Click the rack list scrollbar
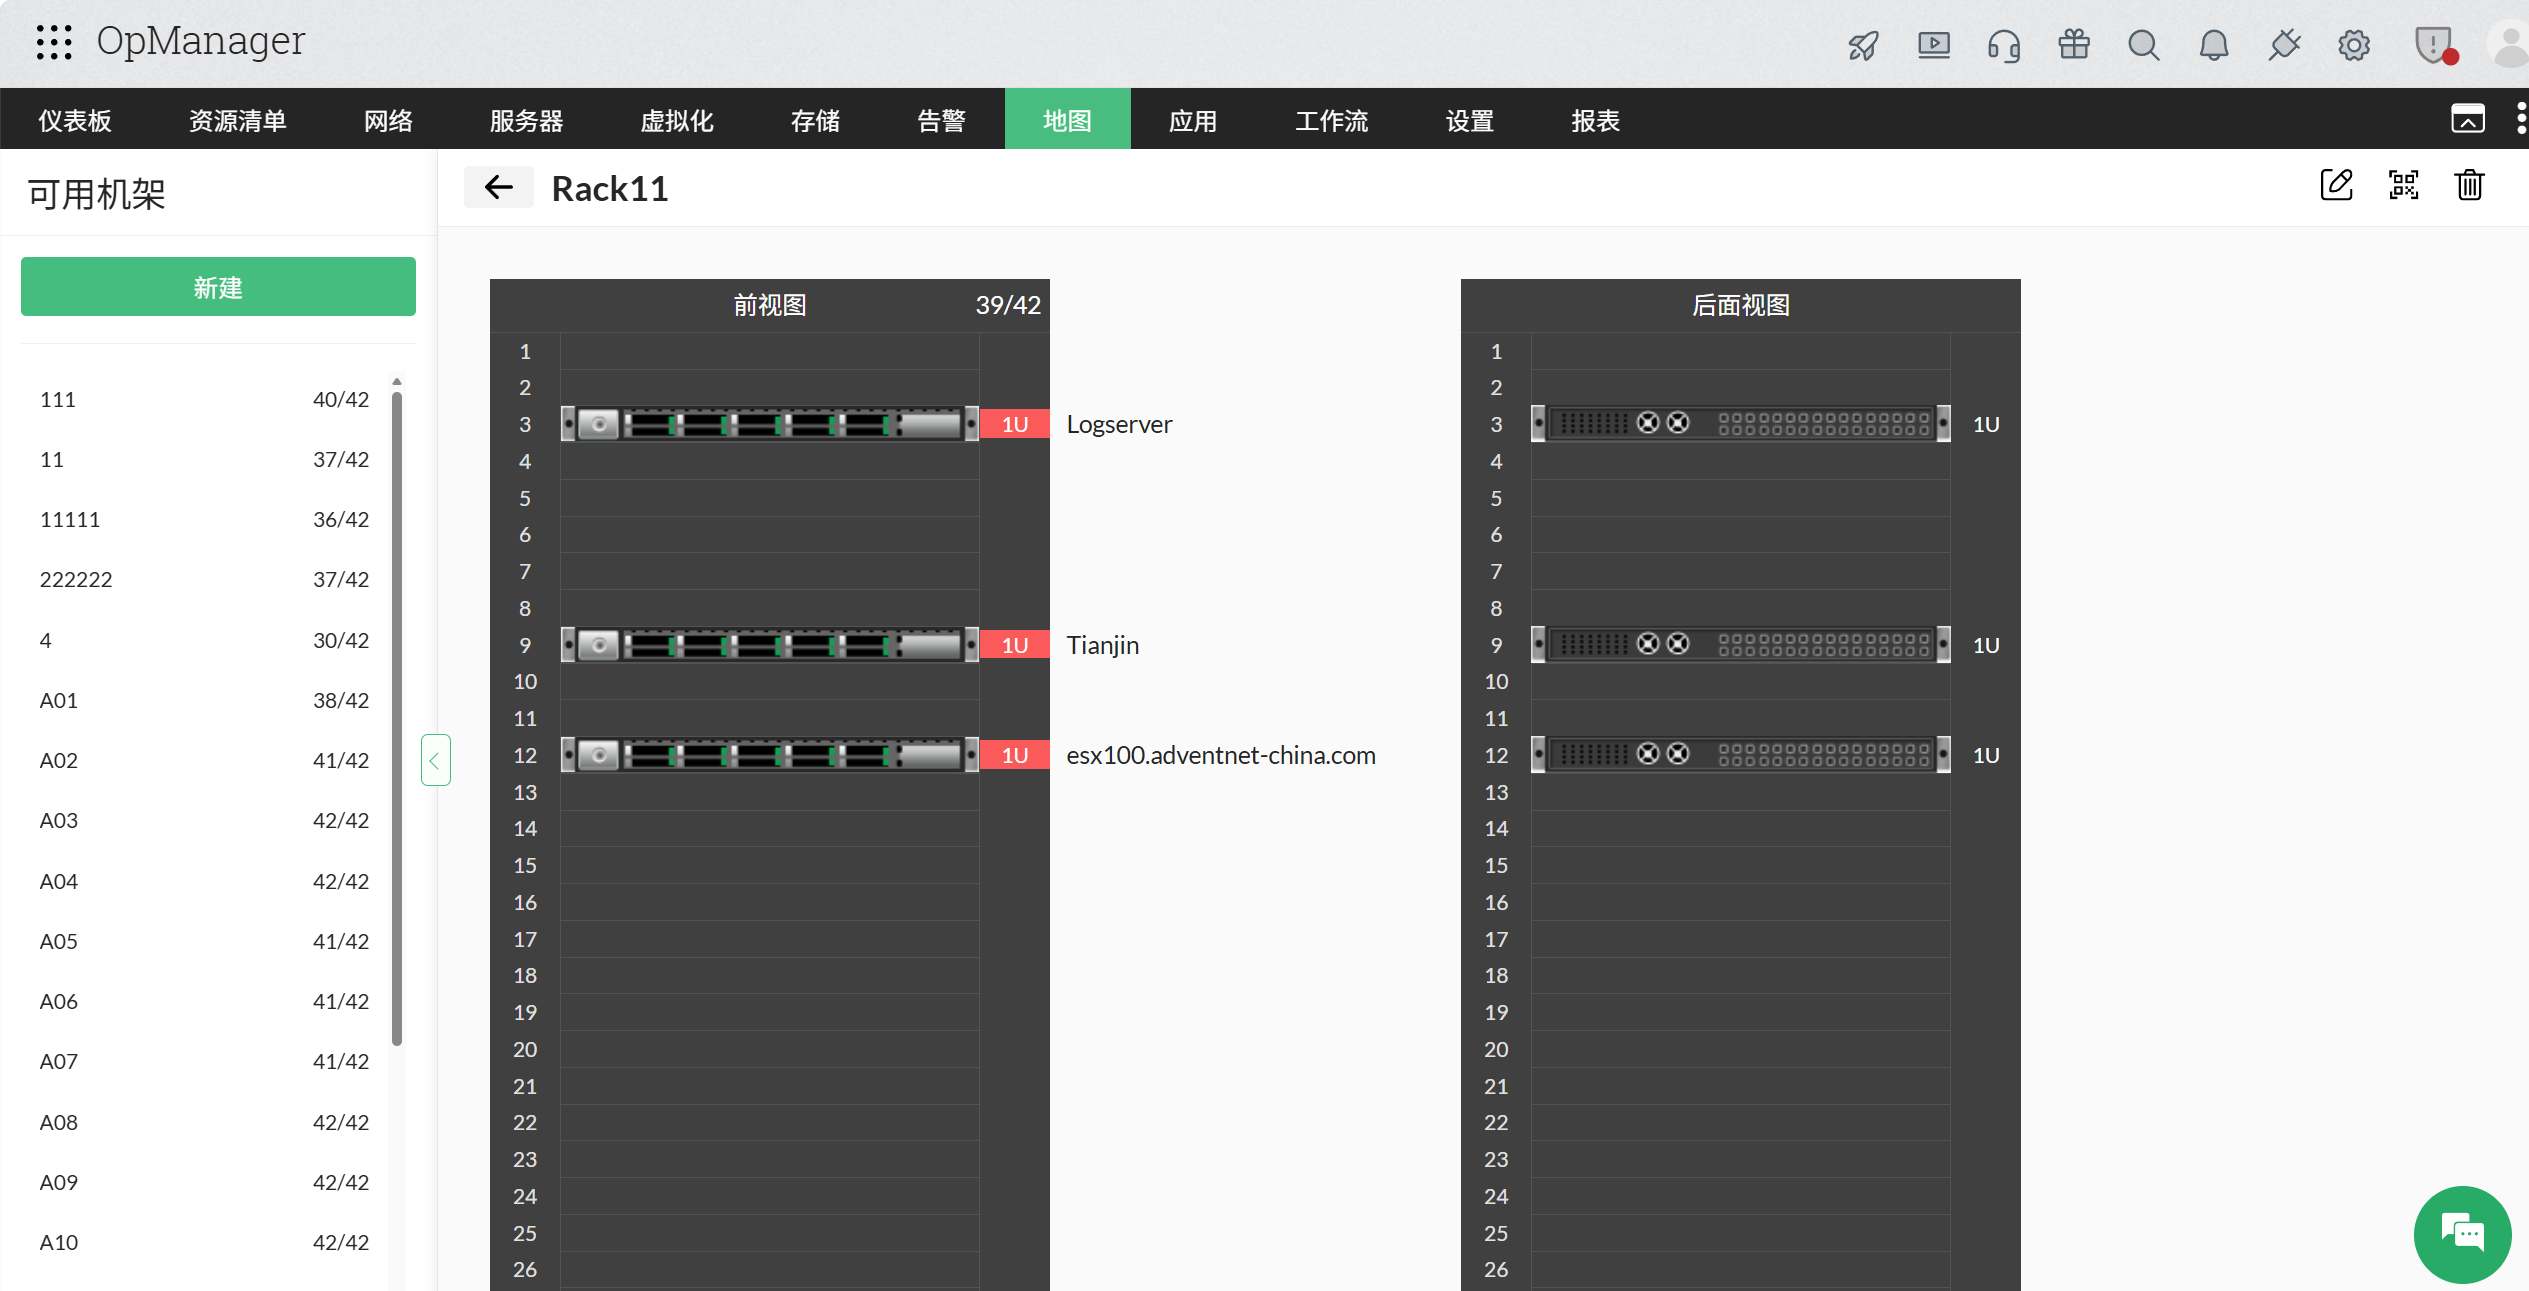The height and width of the screenshot is (1291, 2529). (397, 718)
